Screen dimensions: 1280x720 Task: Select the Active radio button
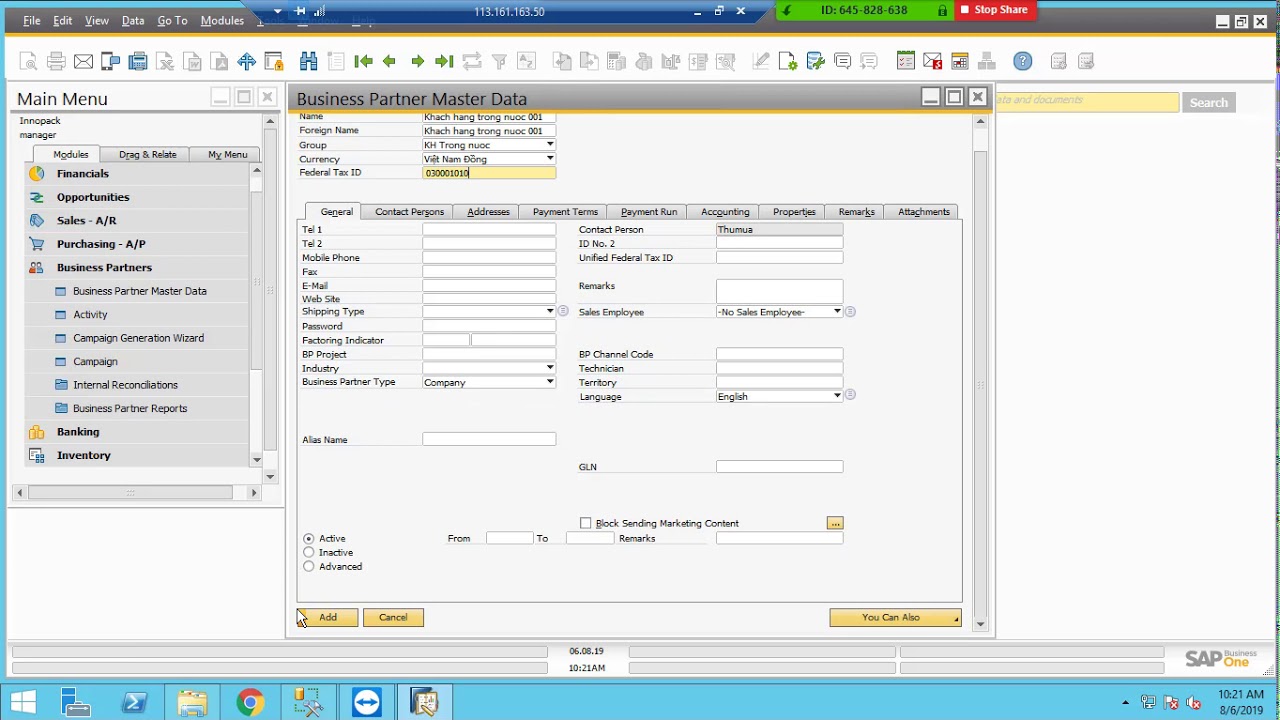308,539
